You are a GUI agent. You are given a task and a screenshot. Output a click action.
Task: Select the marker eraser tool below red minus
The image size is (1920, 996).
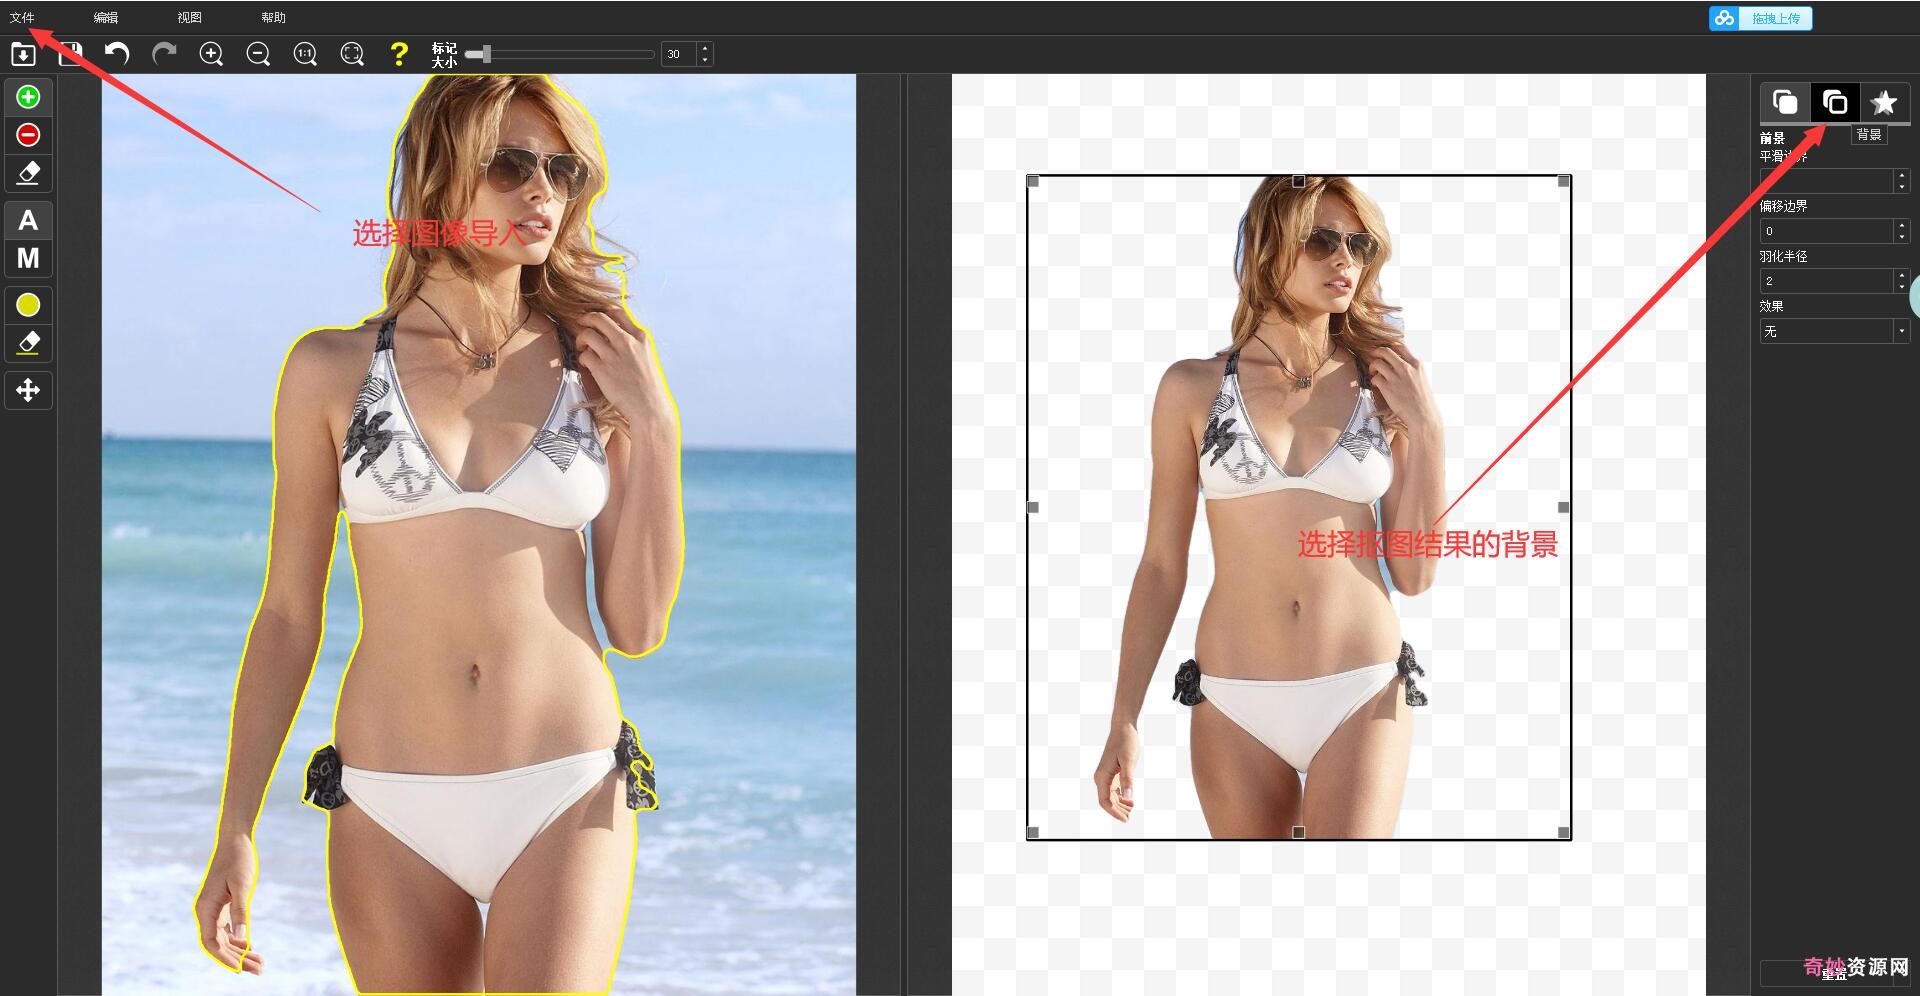pyautogui.click(x=28, y=173)
